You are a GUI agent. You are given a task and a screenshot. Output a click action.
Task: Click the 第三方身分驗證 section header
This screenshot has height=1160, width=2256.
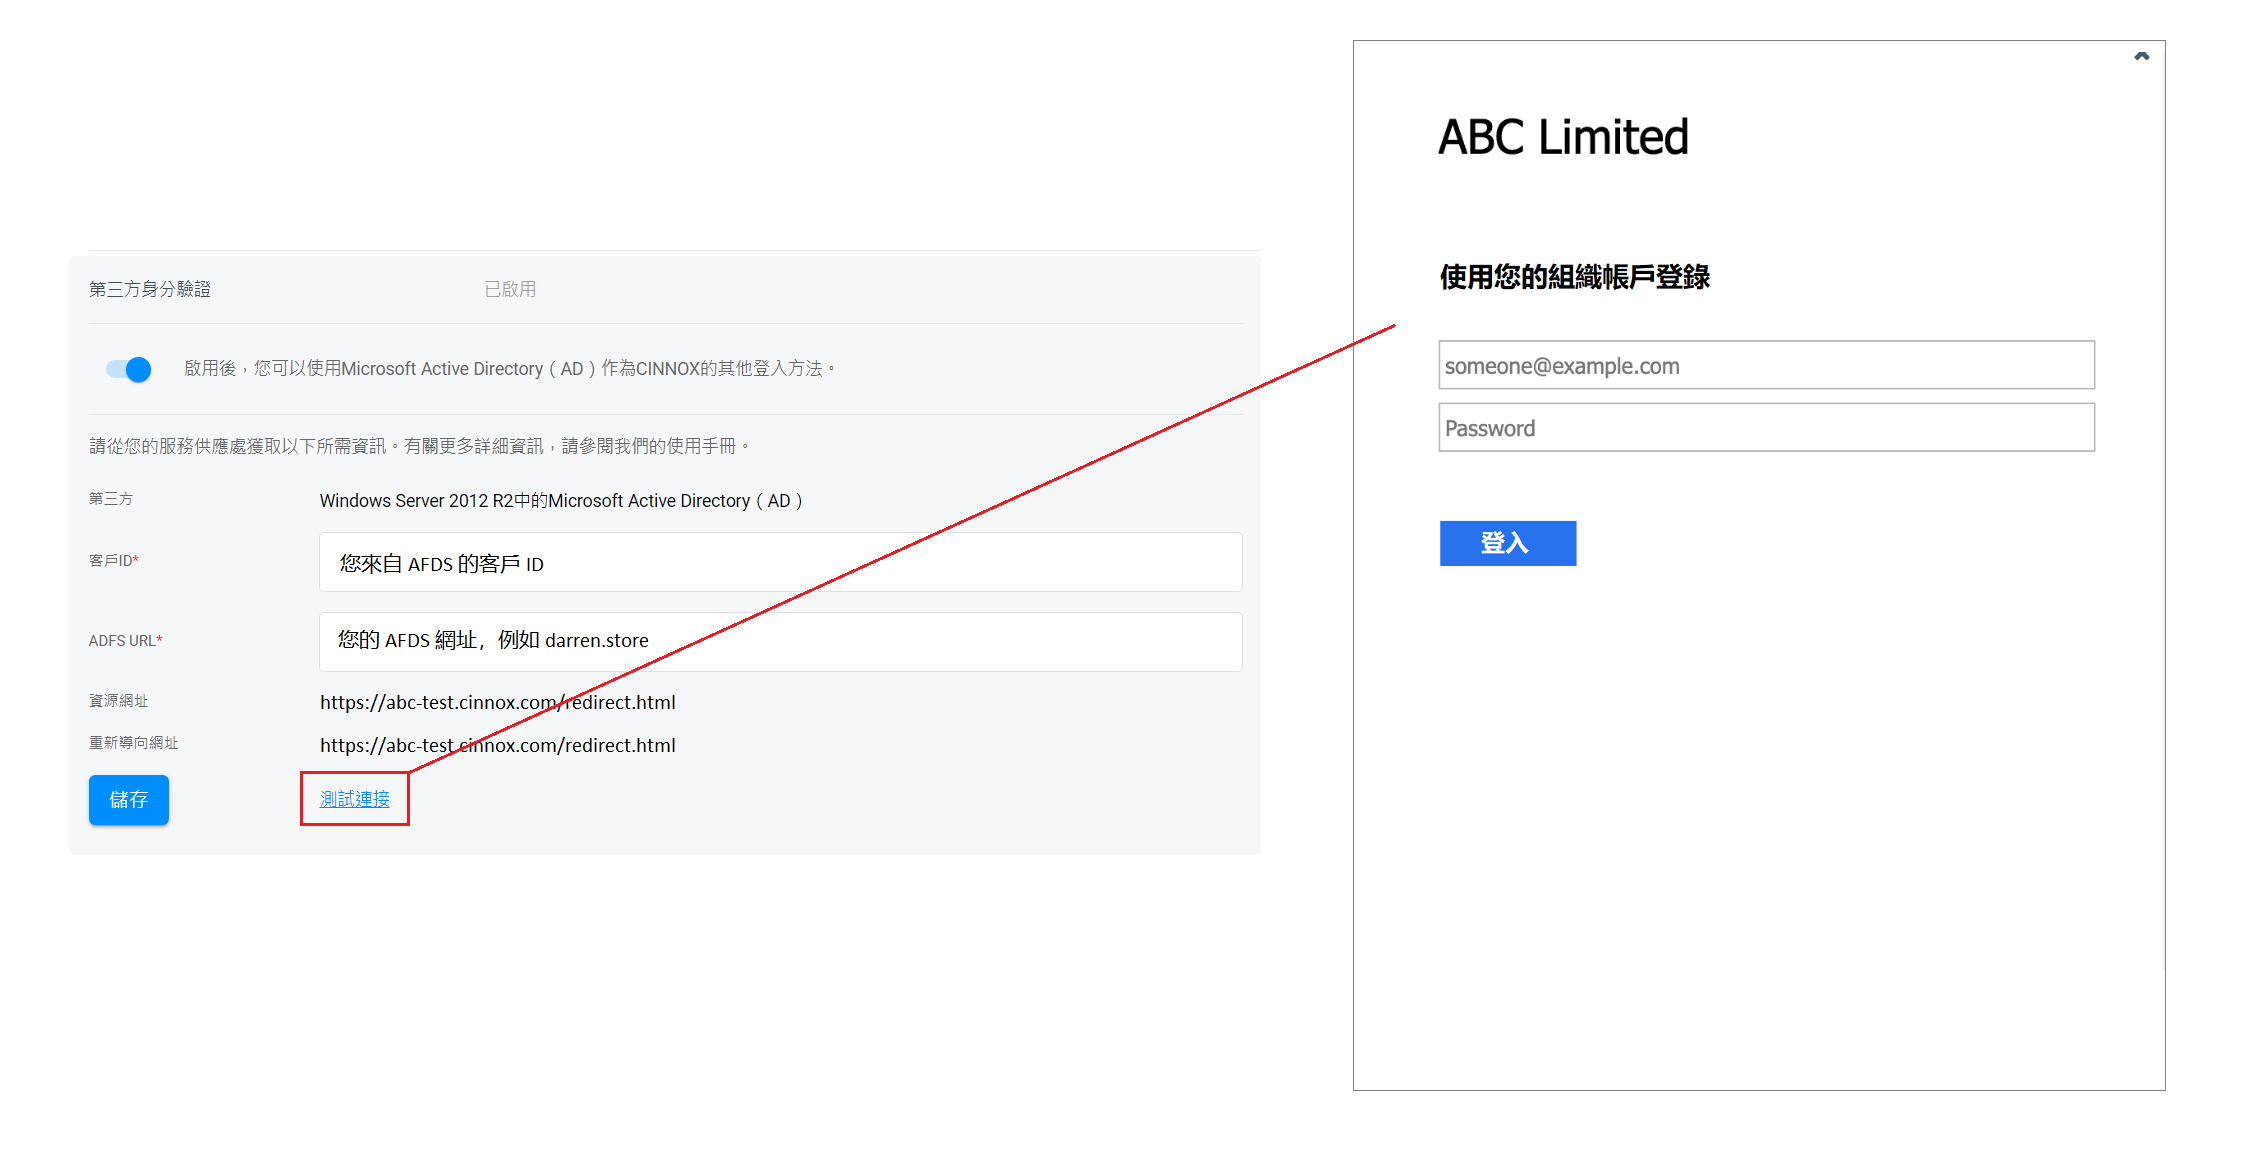[150, 290]
